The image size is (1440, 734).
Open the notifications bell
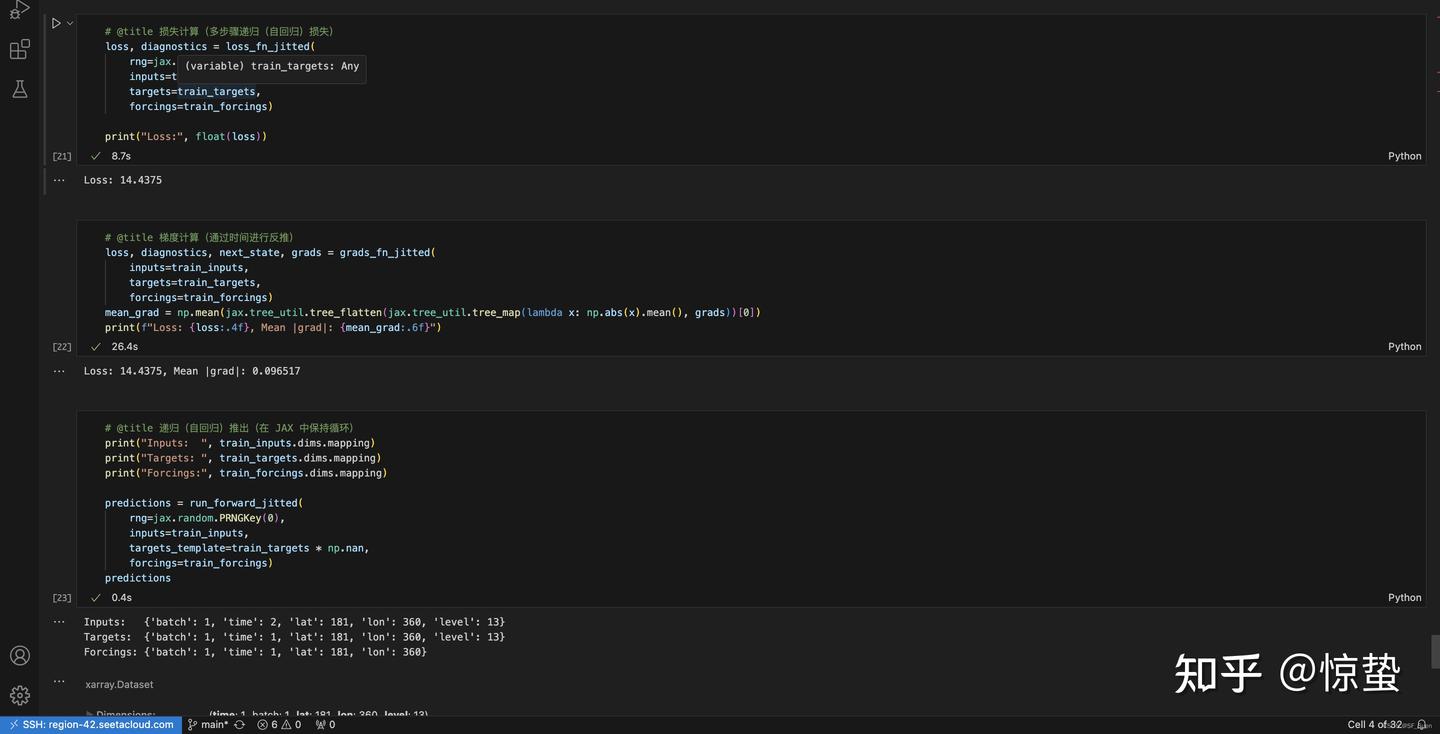pos(1422,723)
